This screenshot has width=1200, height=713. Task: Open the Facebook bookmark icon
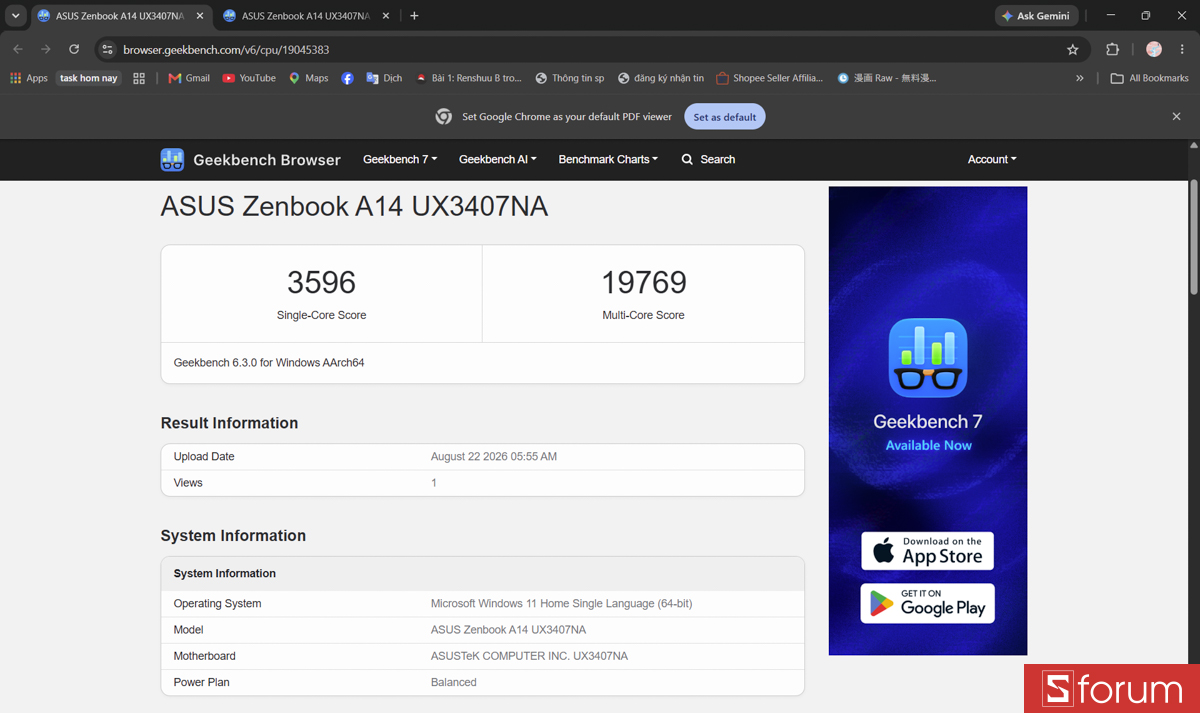click(x=347, y=78)
